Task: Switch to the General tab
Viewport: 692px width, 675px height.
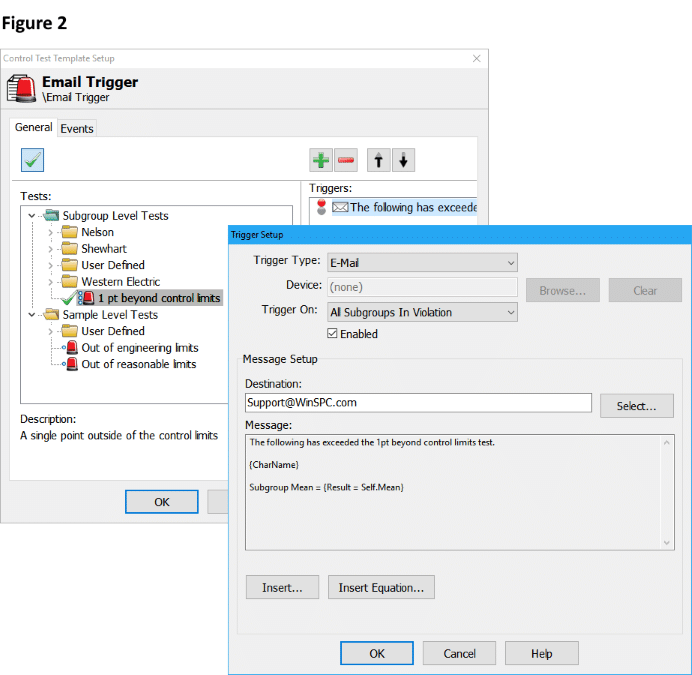Action: tap(33, 128)
